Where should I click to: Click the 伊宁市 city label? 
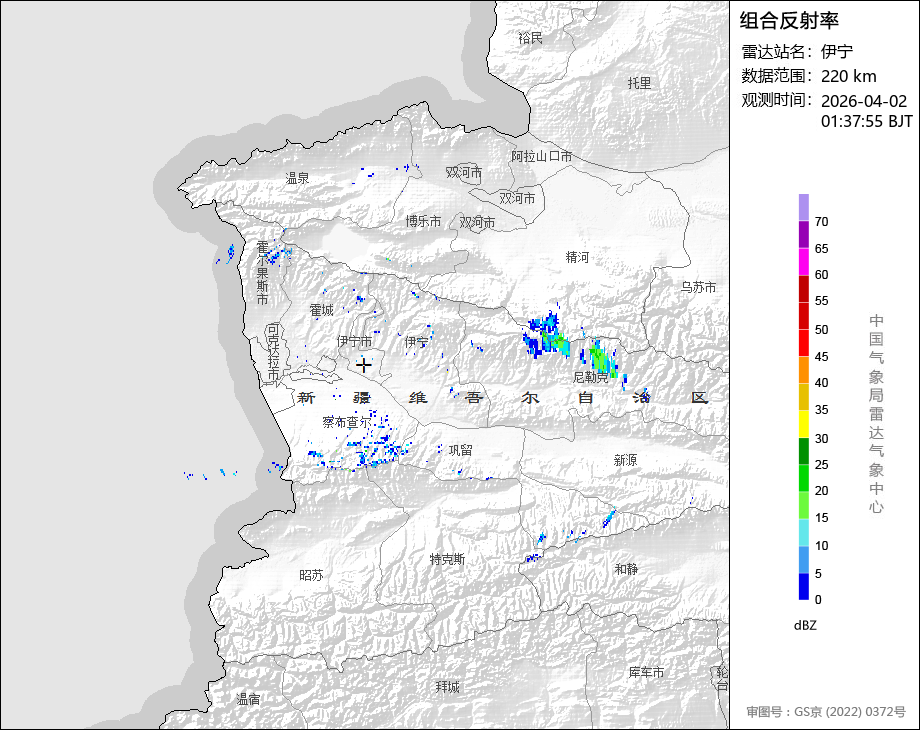pyautogui.click(x=354, y=341)
